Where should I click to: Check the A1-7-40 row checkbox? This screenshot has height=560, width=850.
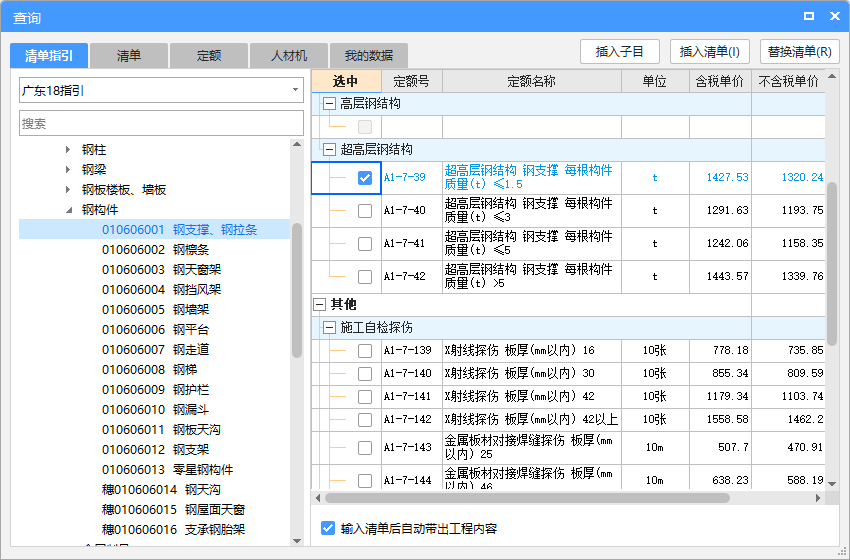(365, 211)
